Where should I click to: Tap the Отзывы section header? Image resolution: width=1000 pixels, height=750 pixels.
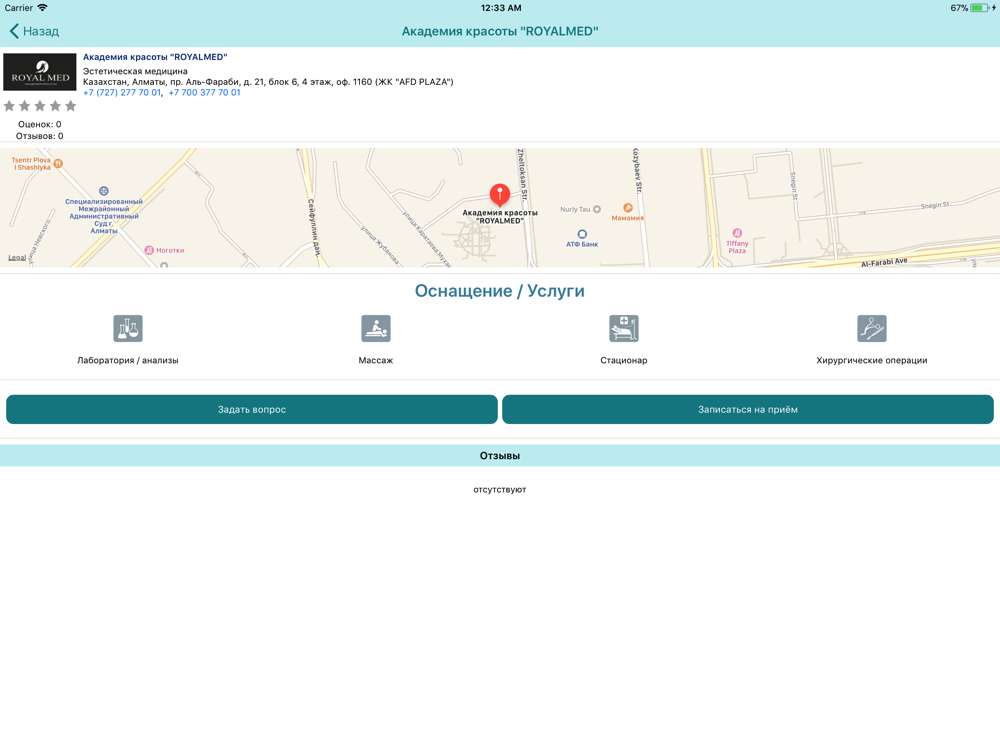[500, 455]
